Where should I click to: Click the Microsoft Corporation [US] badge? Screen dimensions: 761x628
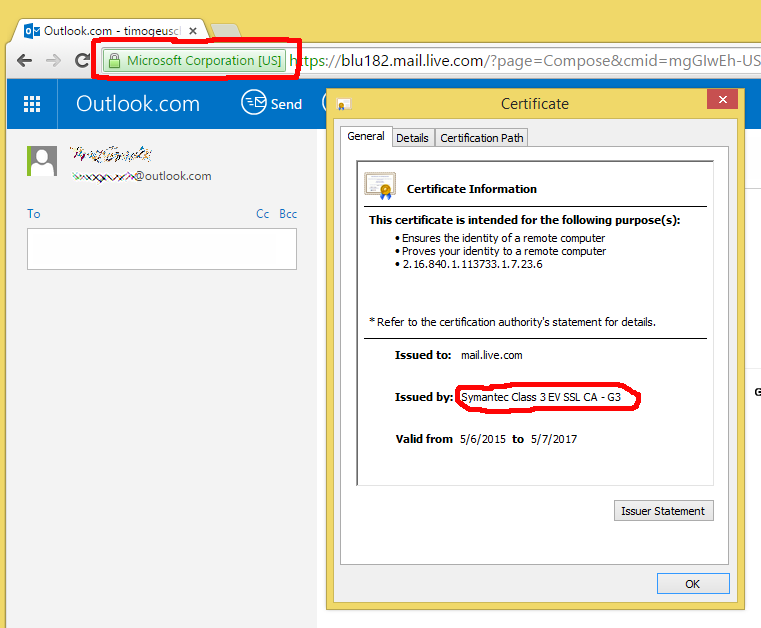(x=194, y=61)
